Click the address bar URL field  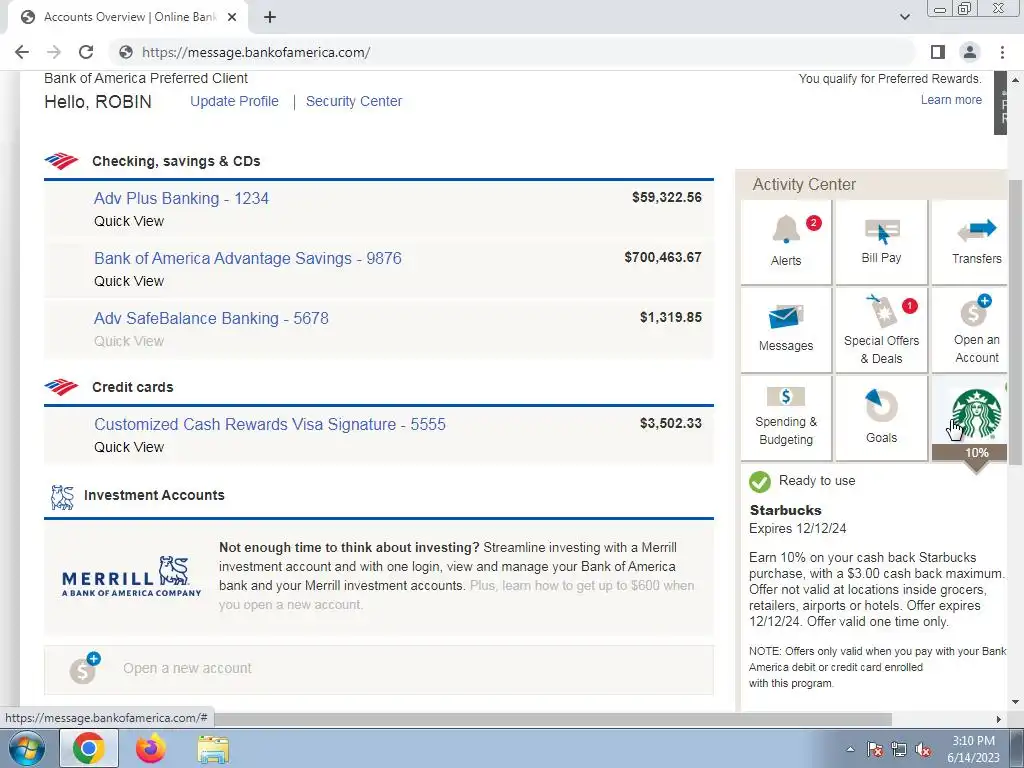coord(513,52)
